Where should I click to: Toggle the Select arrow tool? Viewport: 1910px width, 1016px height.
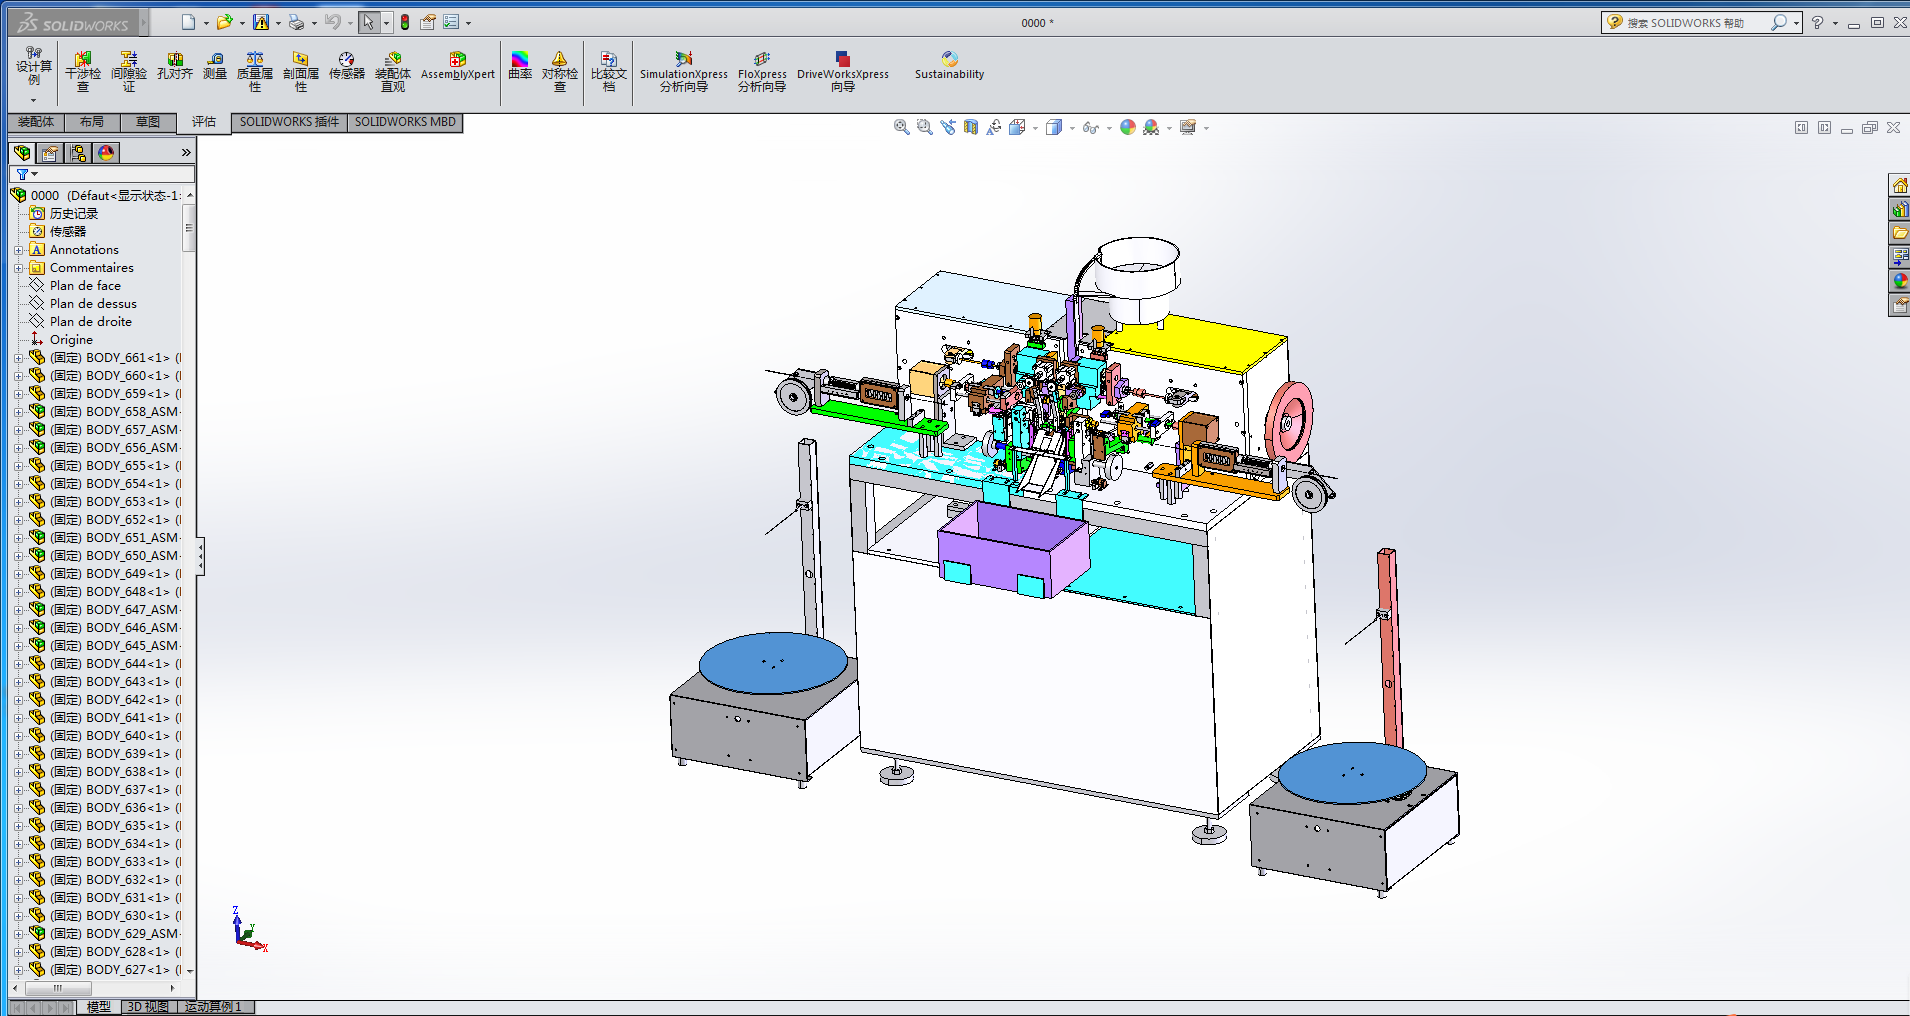coord(369,22)
